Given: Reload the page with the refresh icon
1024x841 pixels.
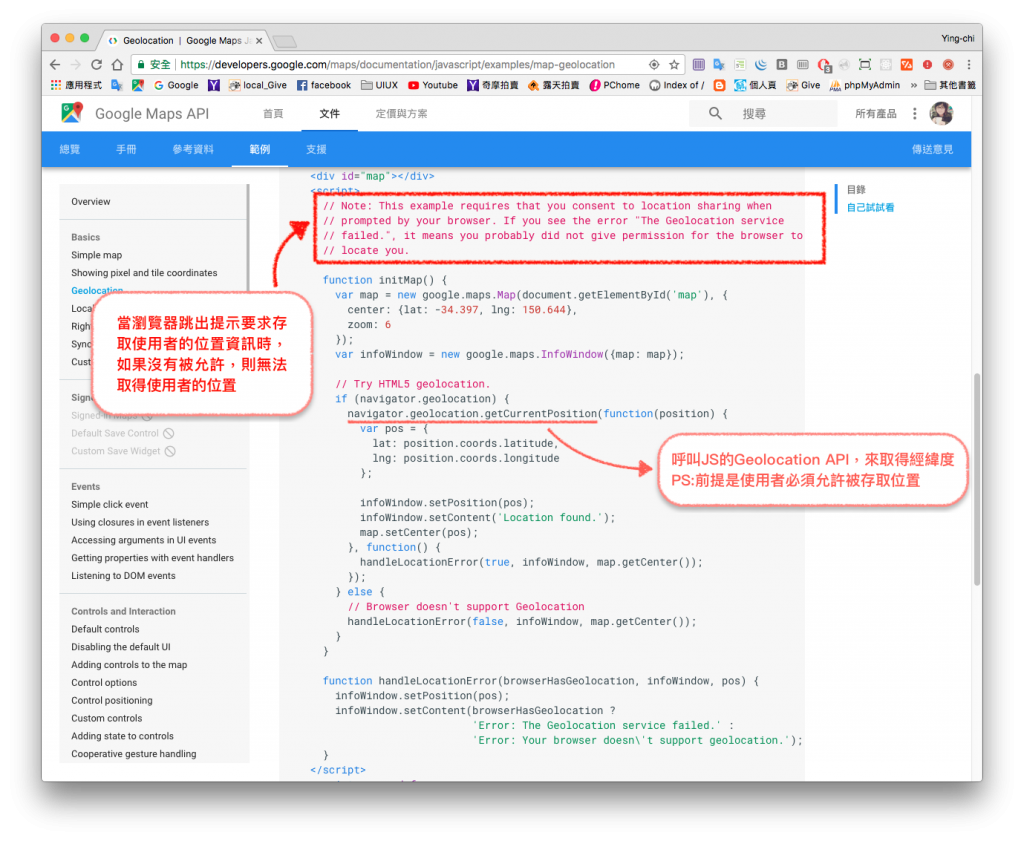Looking at the screenshot, I should [97, 65].
